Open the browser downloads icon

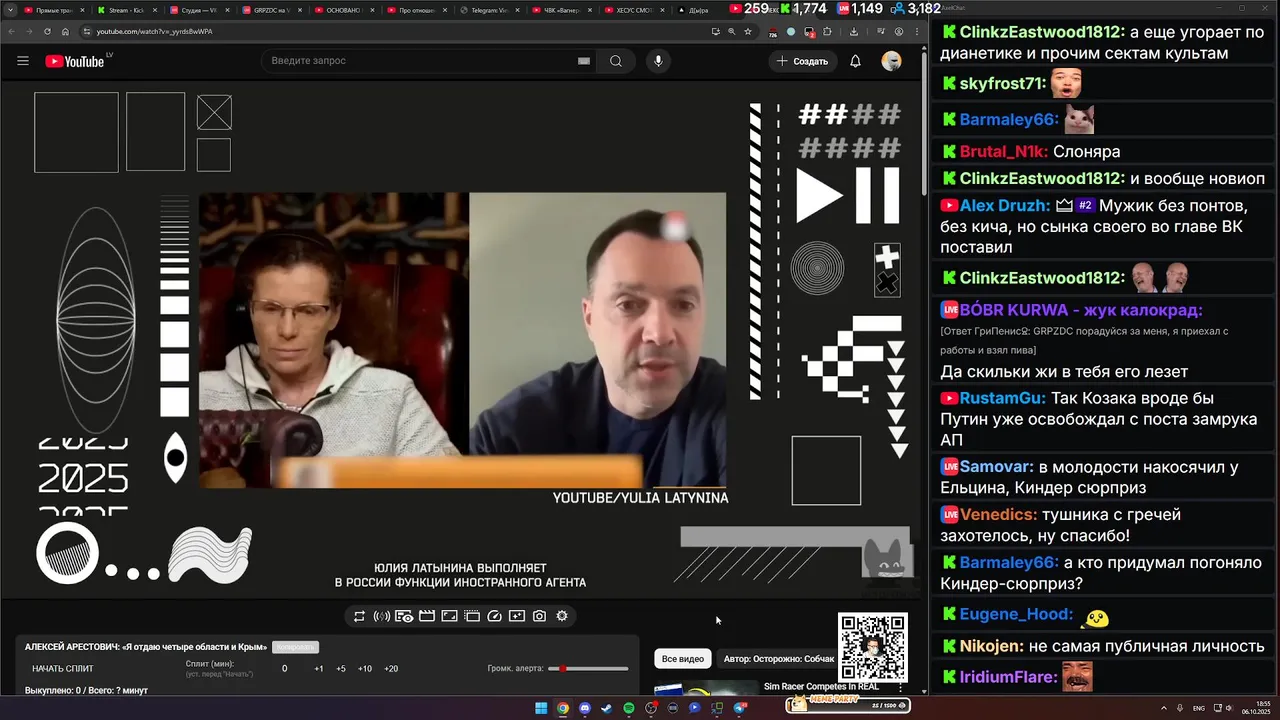[854, 31]
